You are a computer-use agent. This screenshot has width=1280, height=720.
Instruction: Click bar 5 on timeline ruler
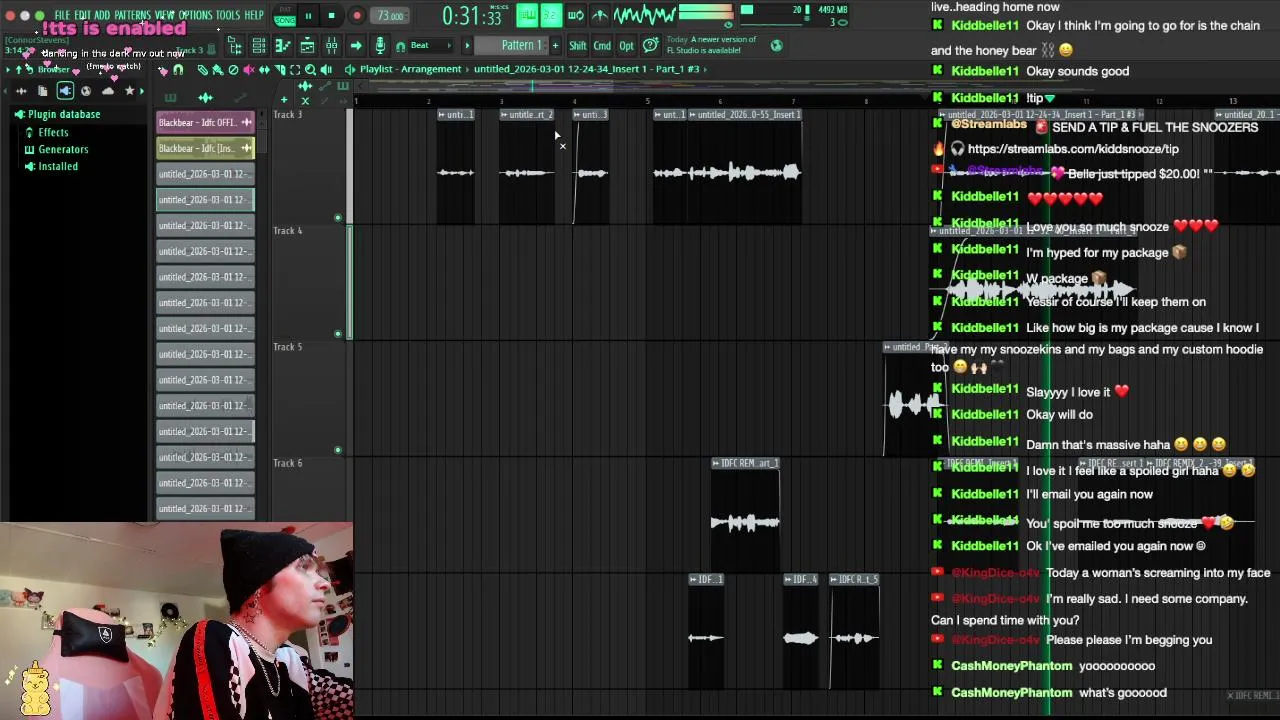(647, 101)
